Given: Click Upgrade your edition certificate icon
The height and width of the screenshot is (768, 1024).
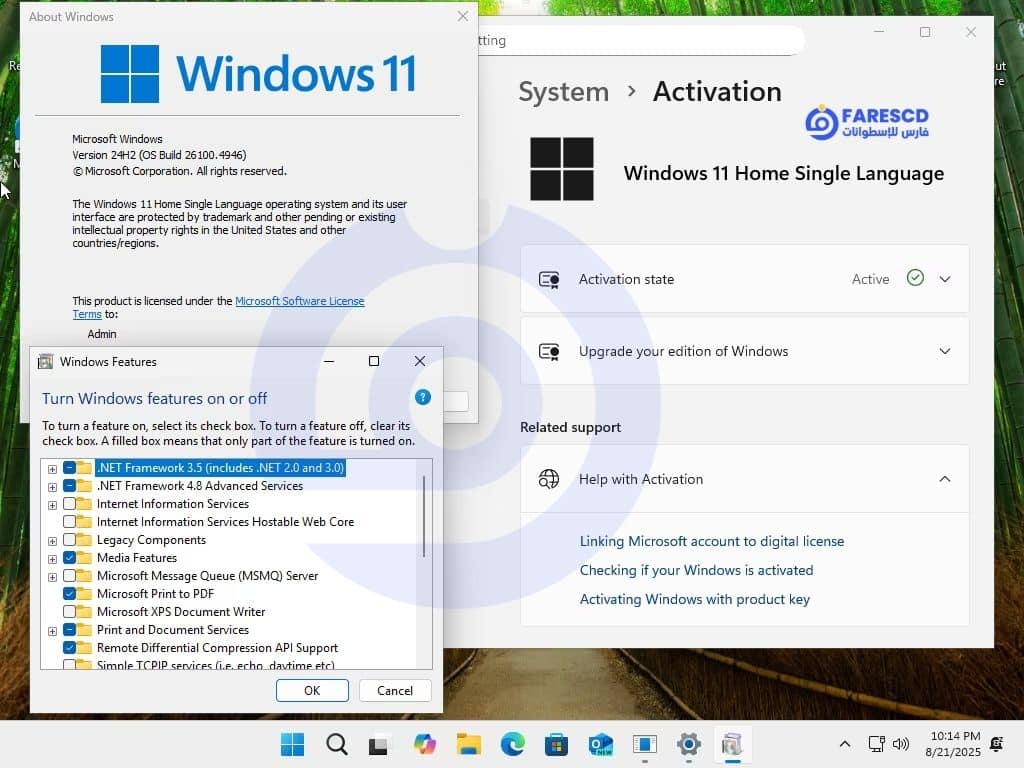Looking at the screenshot, I should (x=549, y=351).
